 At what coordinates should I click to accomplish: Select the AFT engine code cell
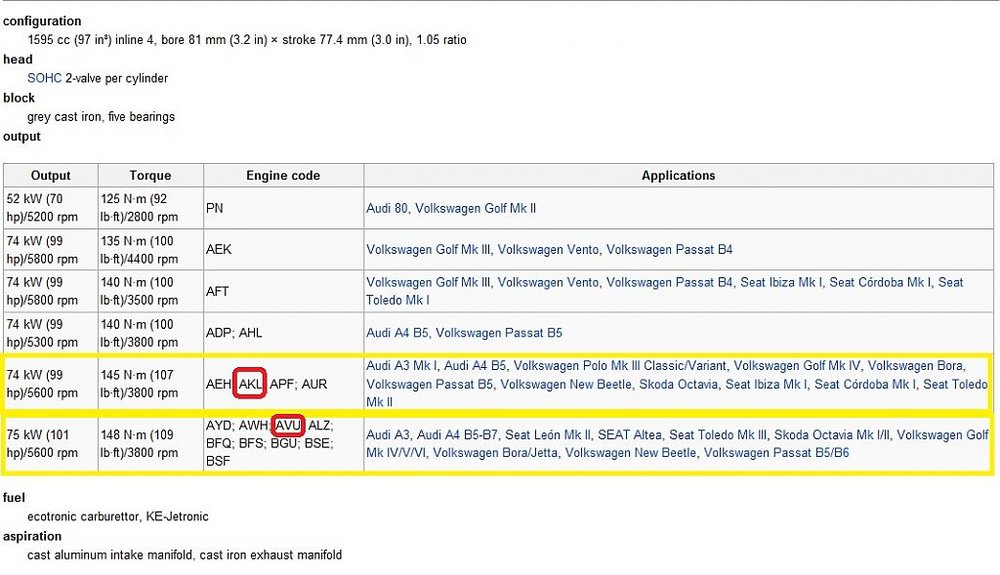283,291
